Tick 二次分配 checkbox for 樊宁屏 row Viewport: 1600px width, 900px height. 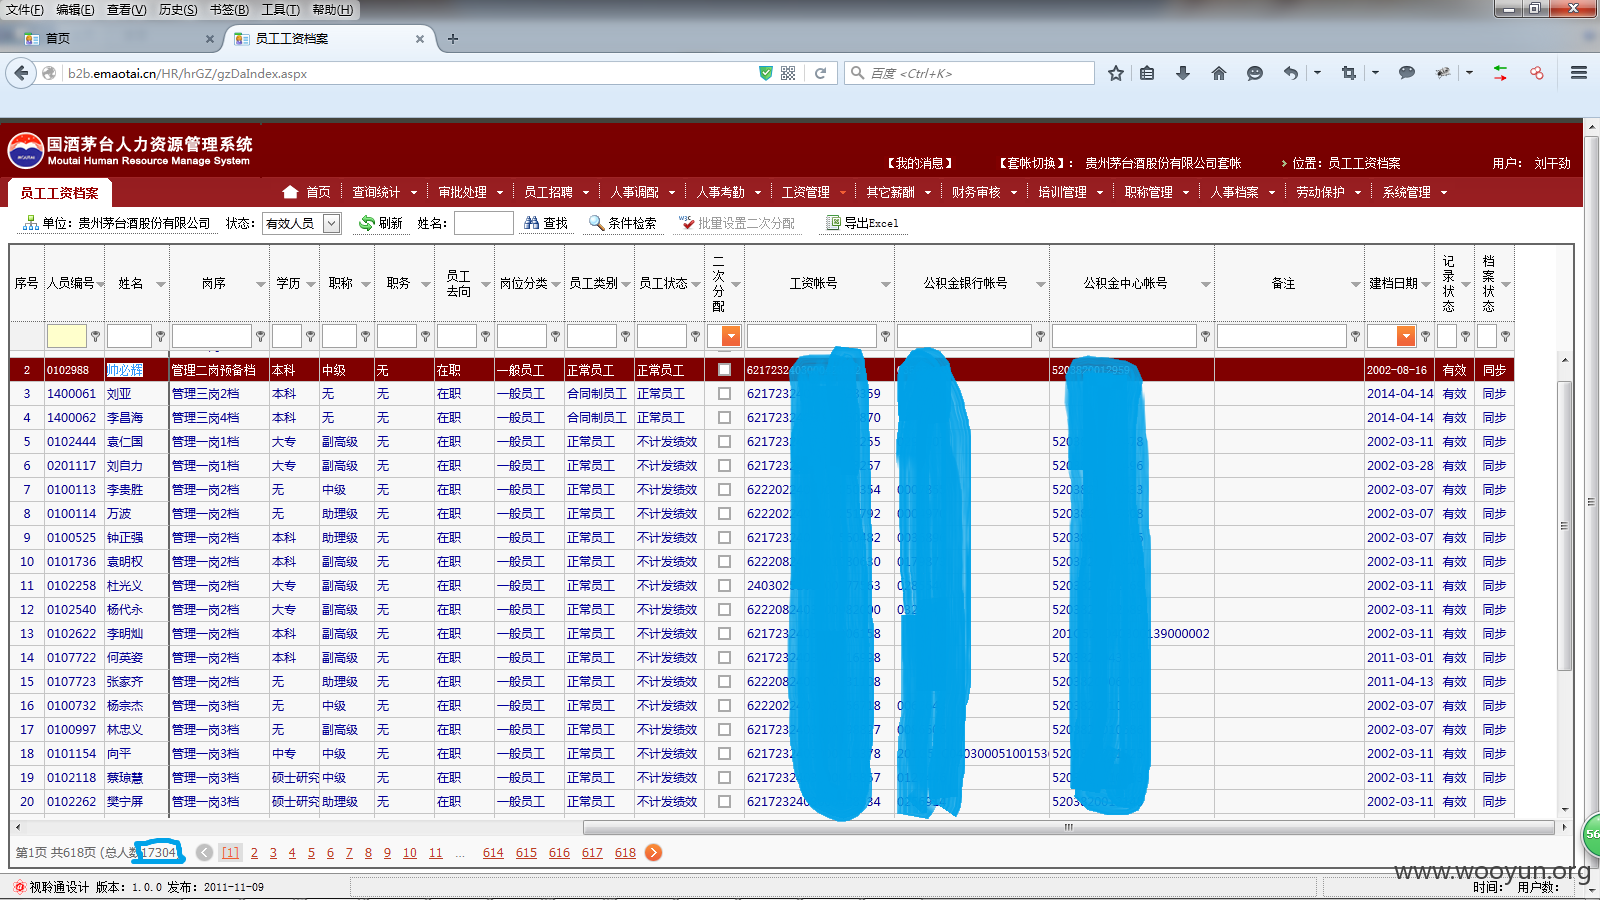click(x=724, y=802)
